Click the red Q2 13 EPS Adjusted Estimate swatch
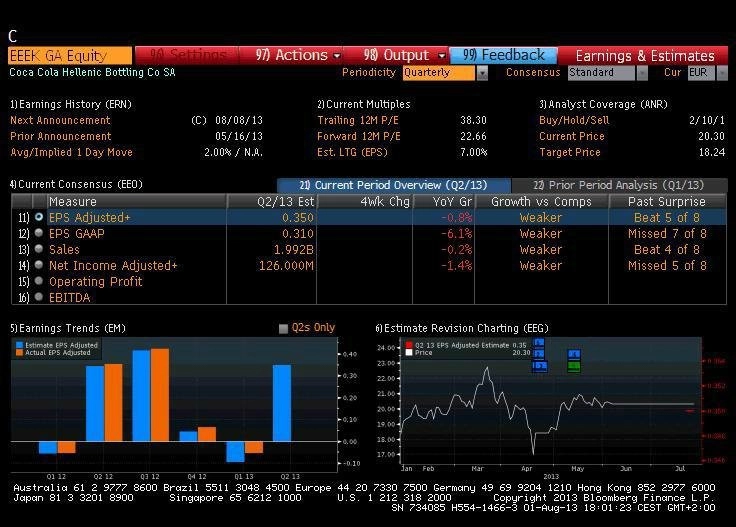736x527 pixels. click(409, 345)
